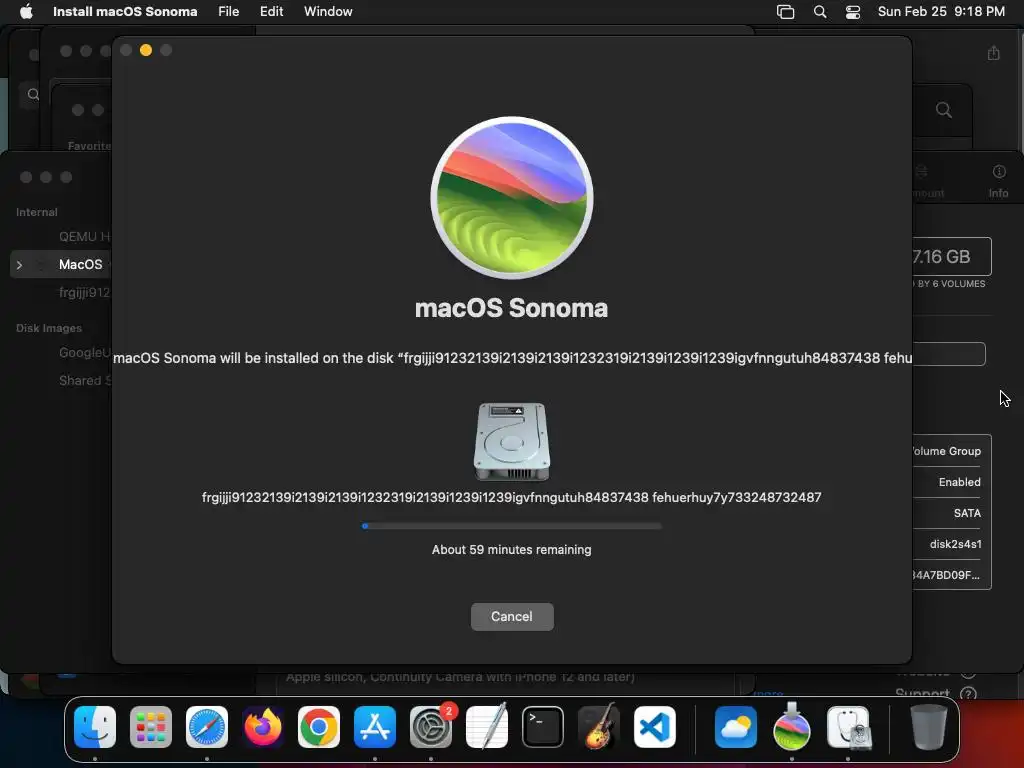The image size is (1024, 768).
Task: Click the date and time in the menu bar
Action: [x=941, y=12]
